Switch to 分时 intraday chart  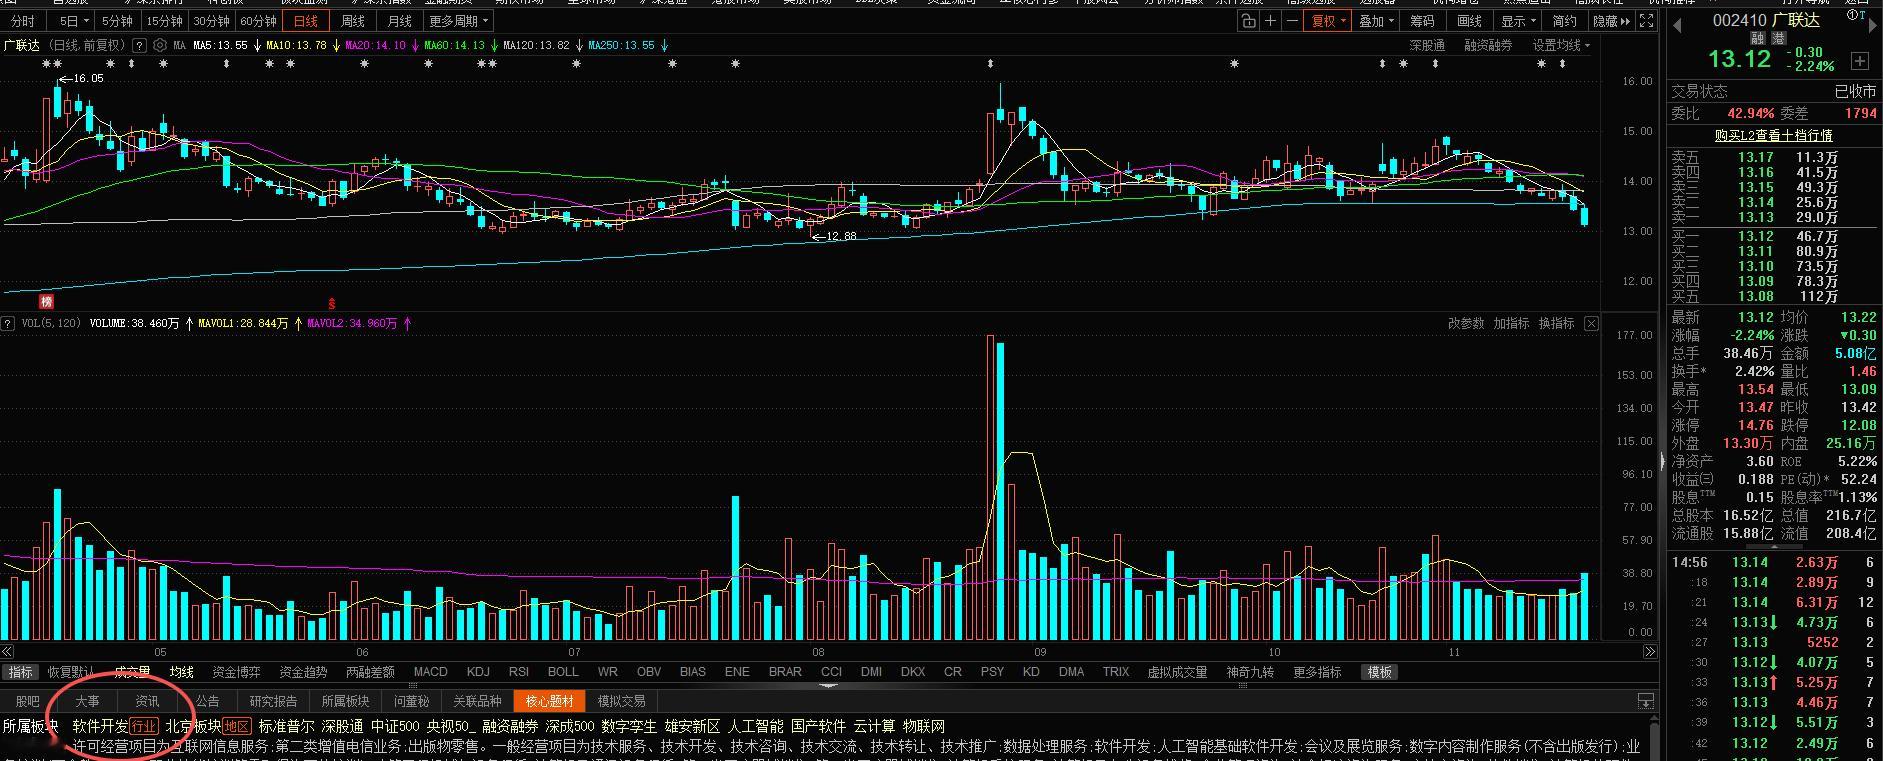tap(22, 21)
